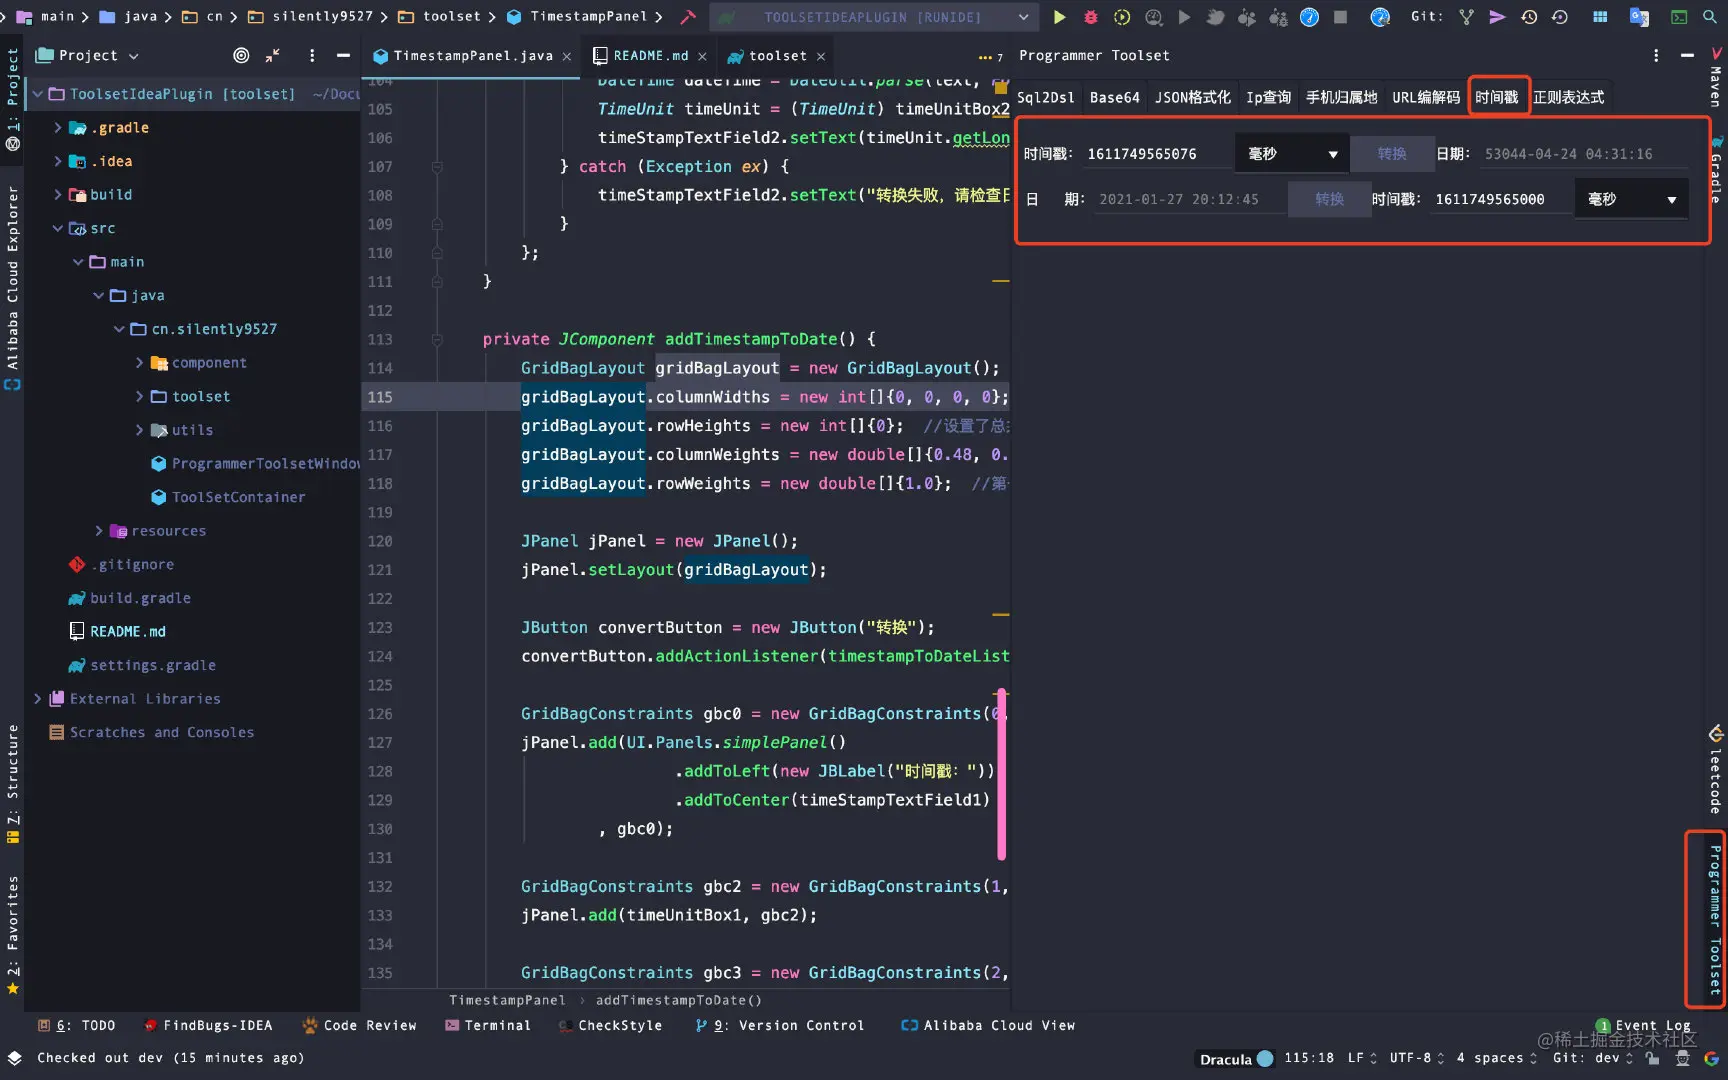Open the translate icon in the top toolbar
The width and height of the screenshot is (1728, 1080).
pyautogui.click(x=1639, y=17)
